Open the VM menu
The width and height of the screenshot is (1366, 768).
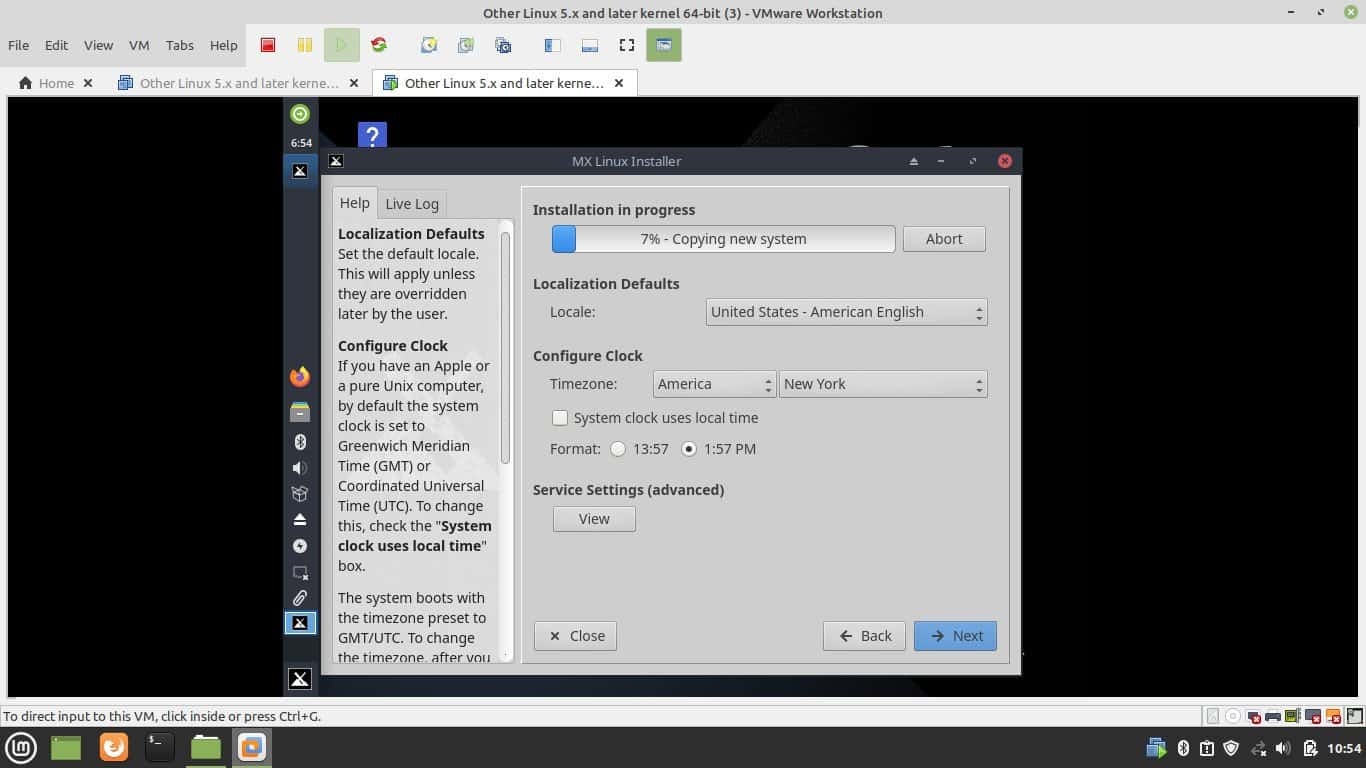click(139, 45)
